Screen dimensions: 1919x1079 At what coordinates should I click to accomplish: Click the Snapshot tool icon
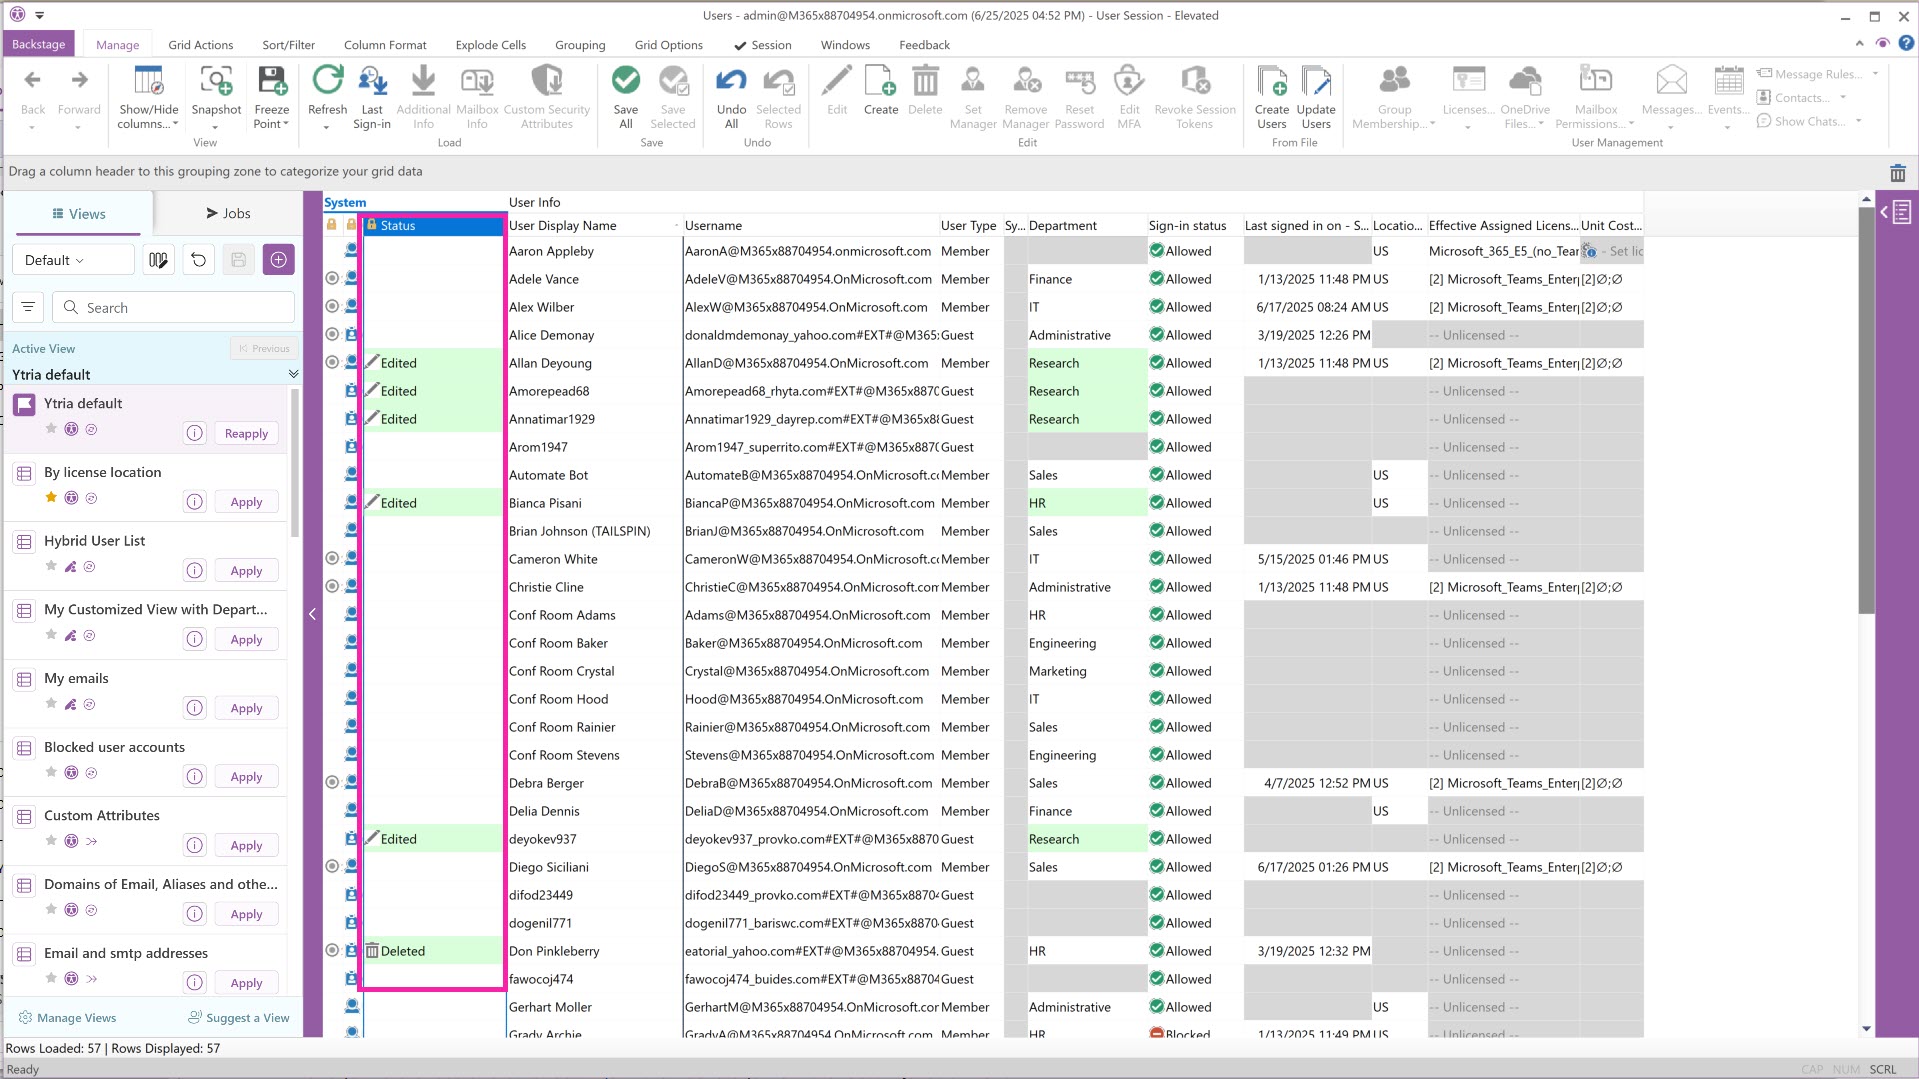pyautogui.click(x=216, y=82)
